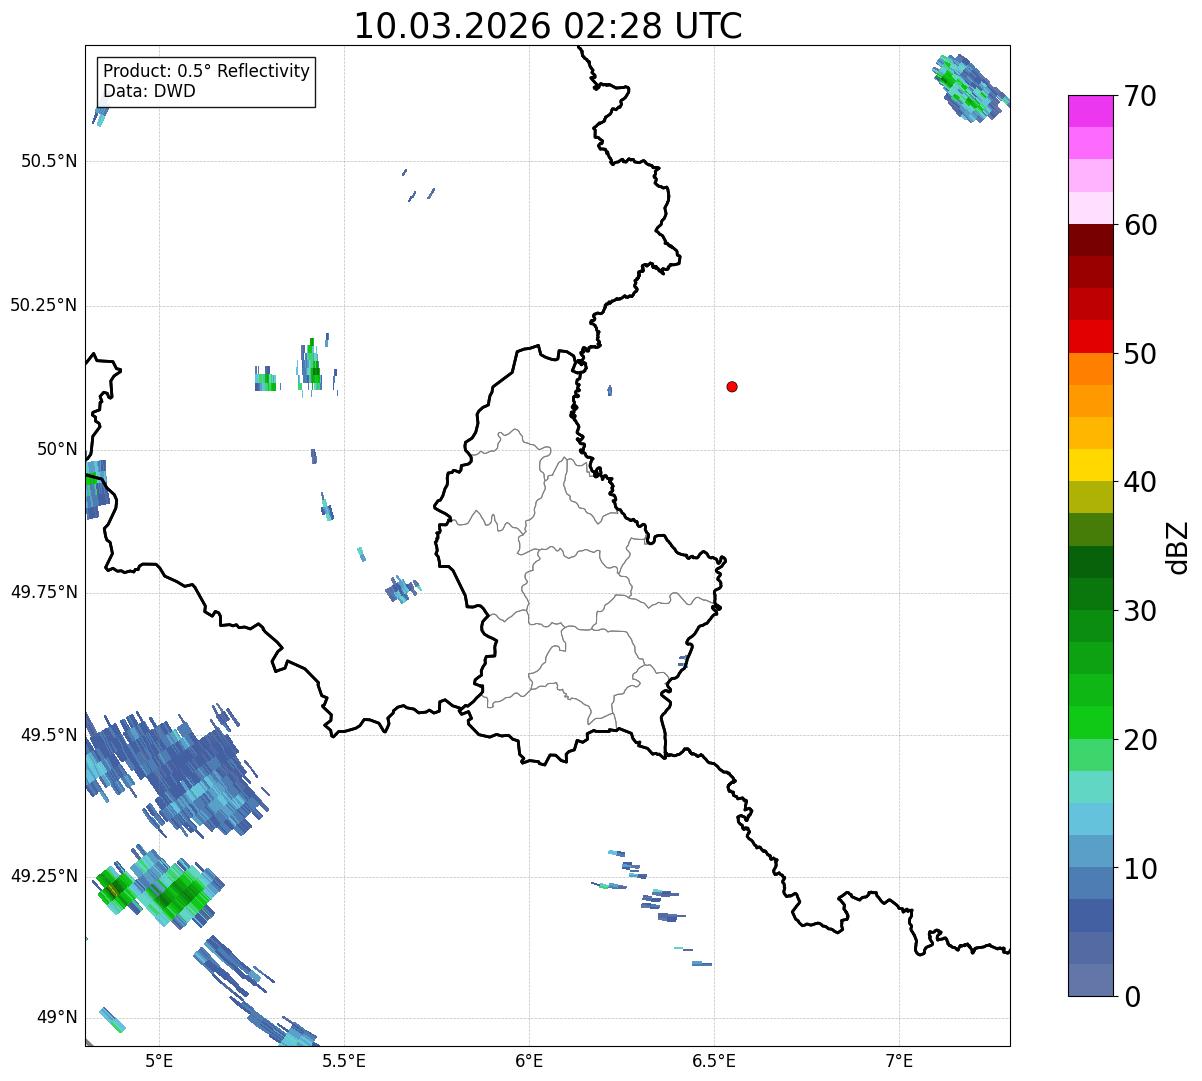The height and width of the screenshot is (1081, 1202).
Task: Click the title "10.03.2026 02:28 UTC"
Action: click(x=548, y=26)
